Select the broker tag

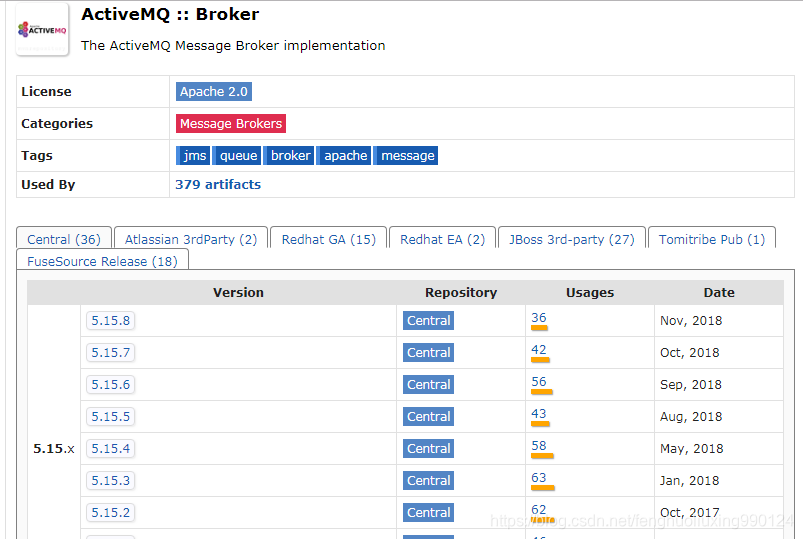click(289, 156)
